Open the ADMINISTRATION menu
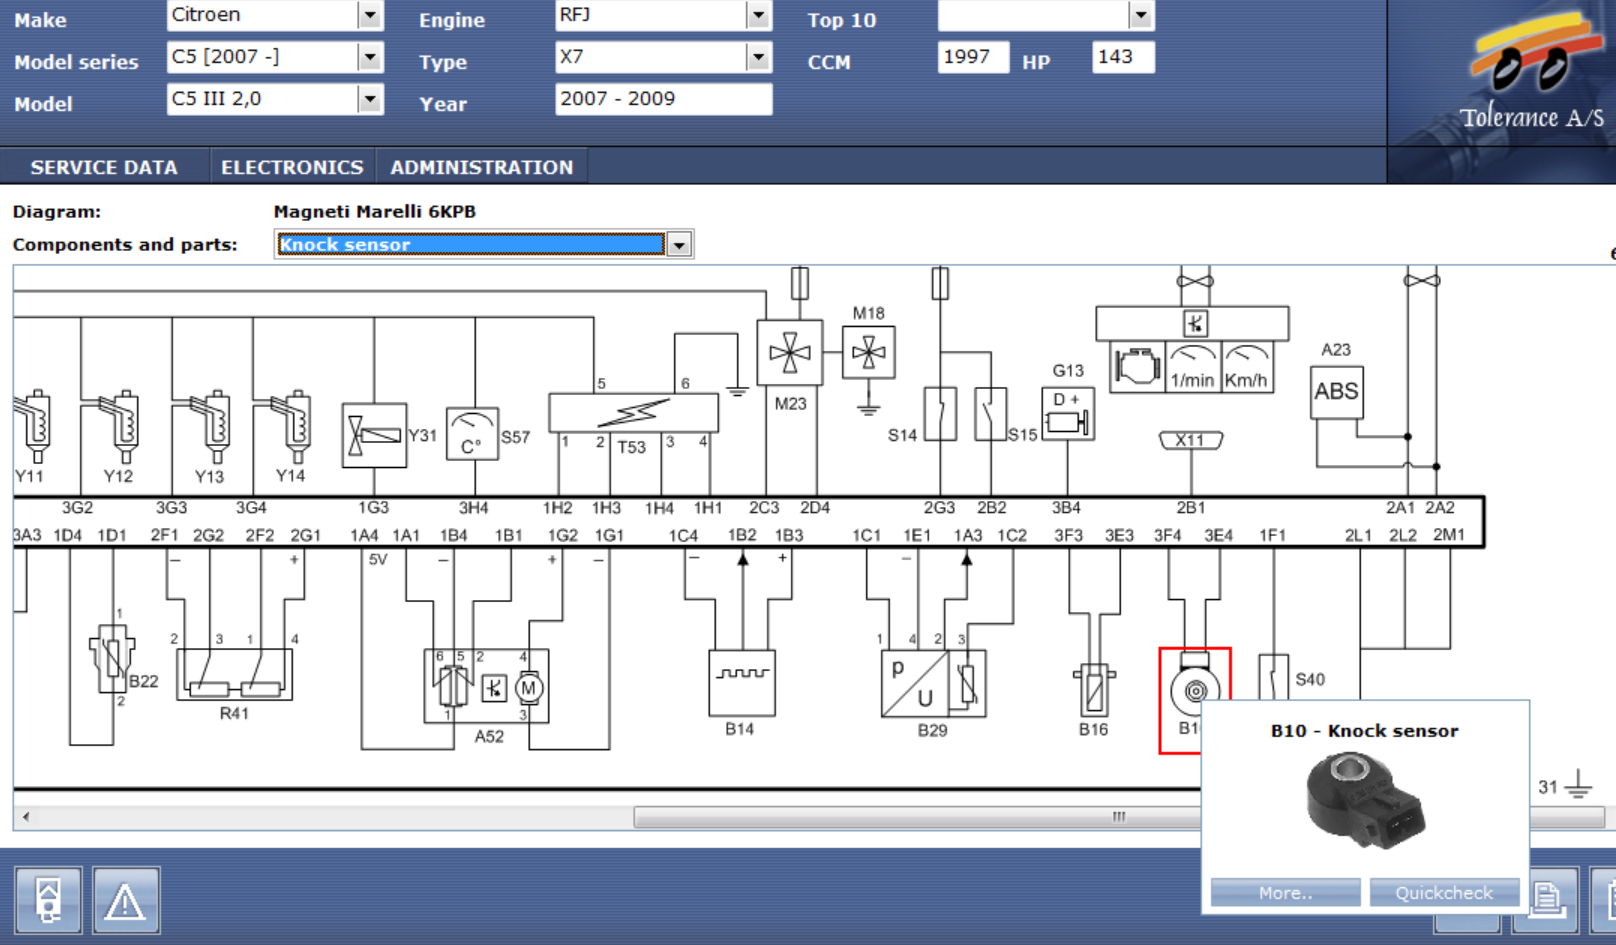This screenshot has width=1616, height=945. (482, 167)
